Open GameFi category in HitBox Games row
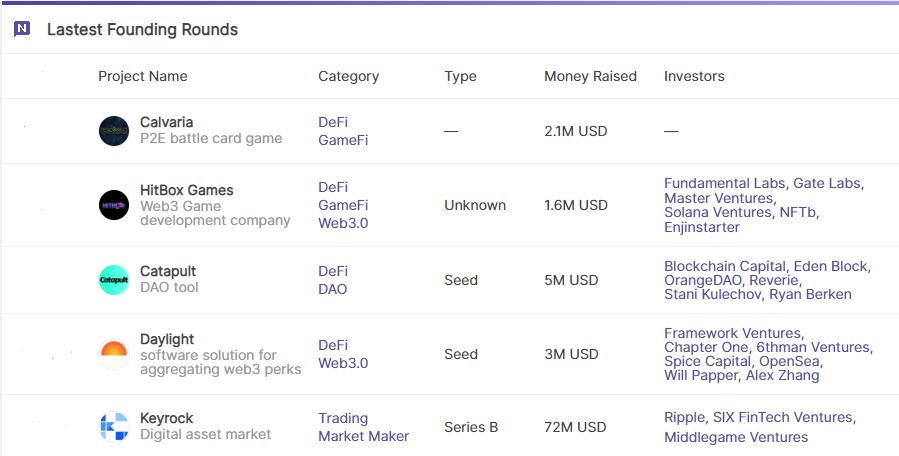Image resolution: width=899 pixels, height=456 pixels. tap(343, 205)
